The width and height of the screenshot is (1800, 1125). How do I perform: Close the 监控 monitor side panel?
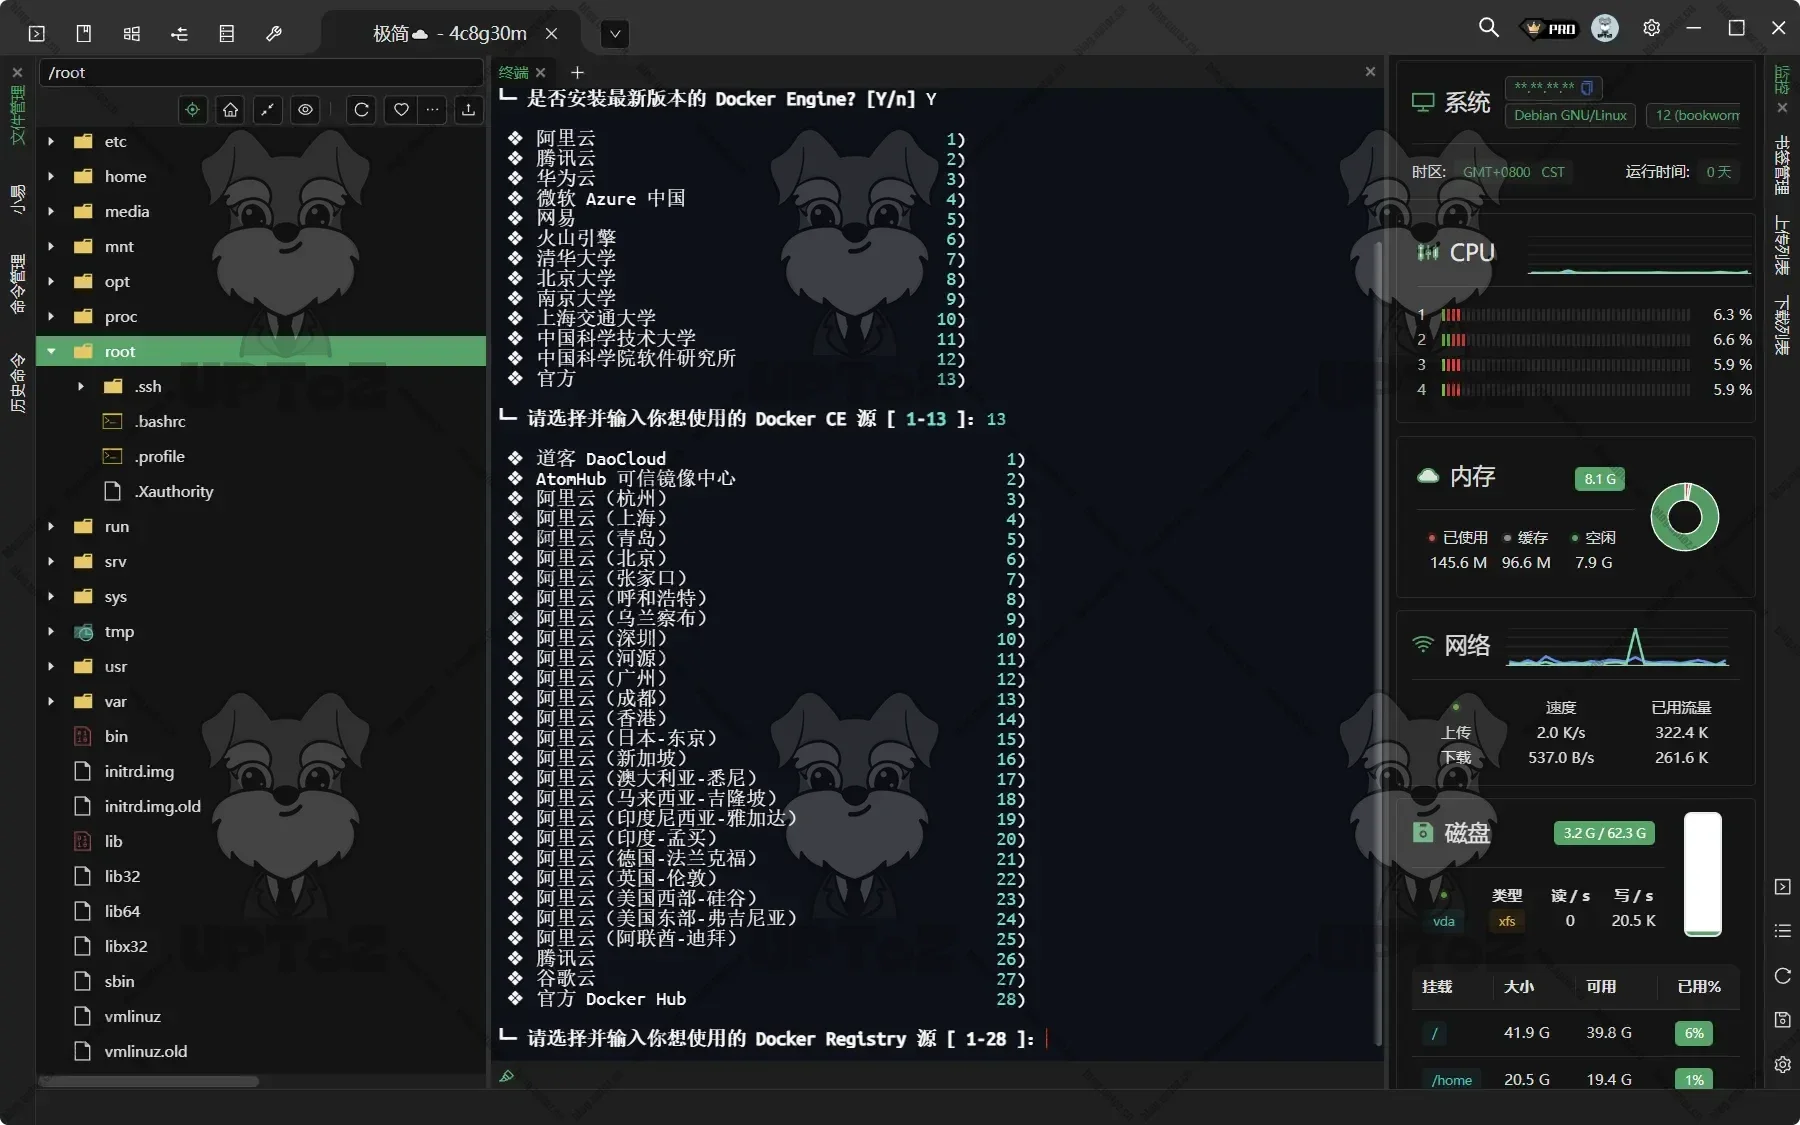1783,108
